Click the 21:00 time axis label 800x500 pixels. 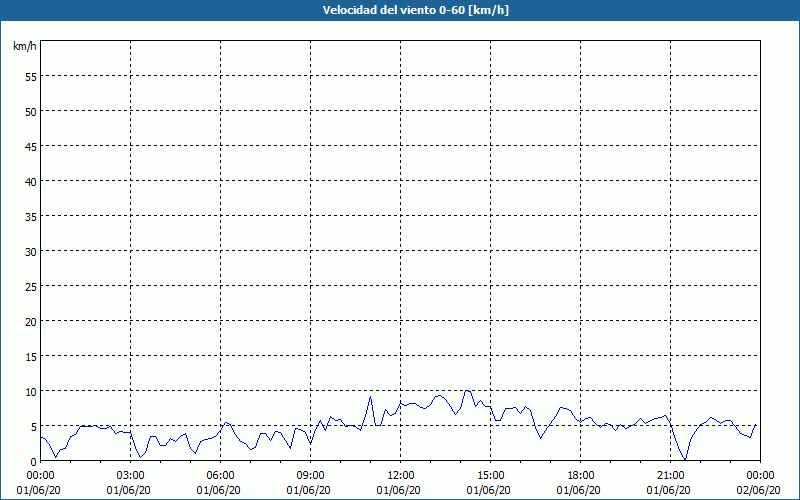[670, 476]
